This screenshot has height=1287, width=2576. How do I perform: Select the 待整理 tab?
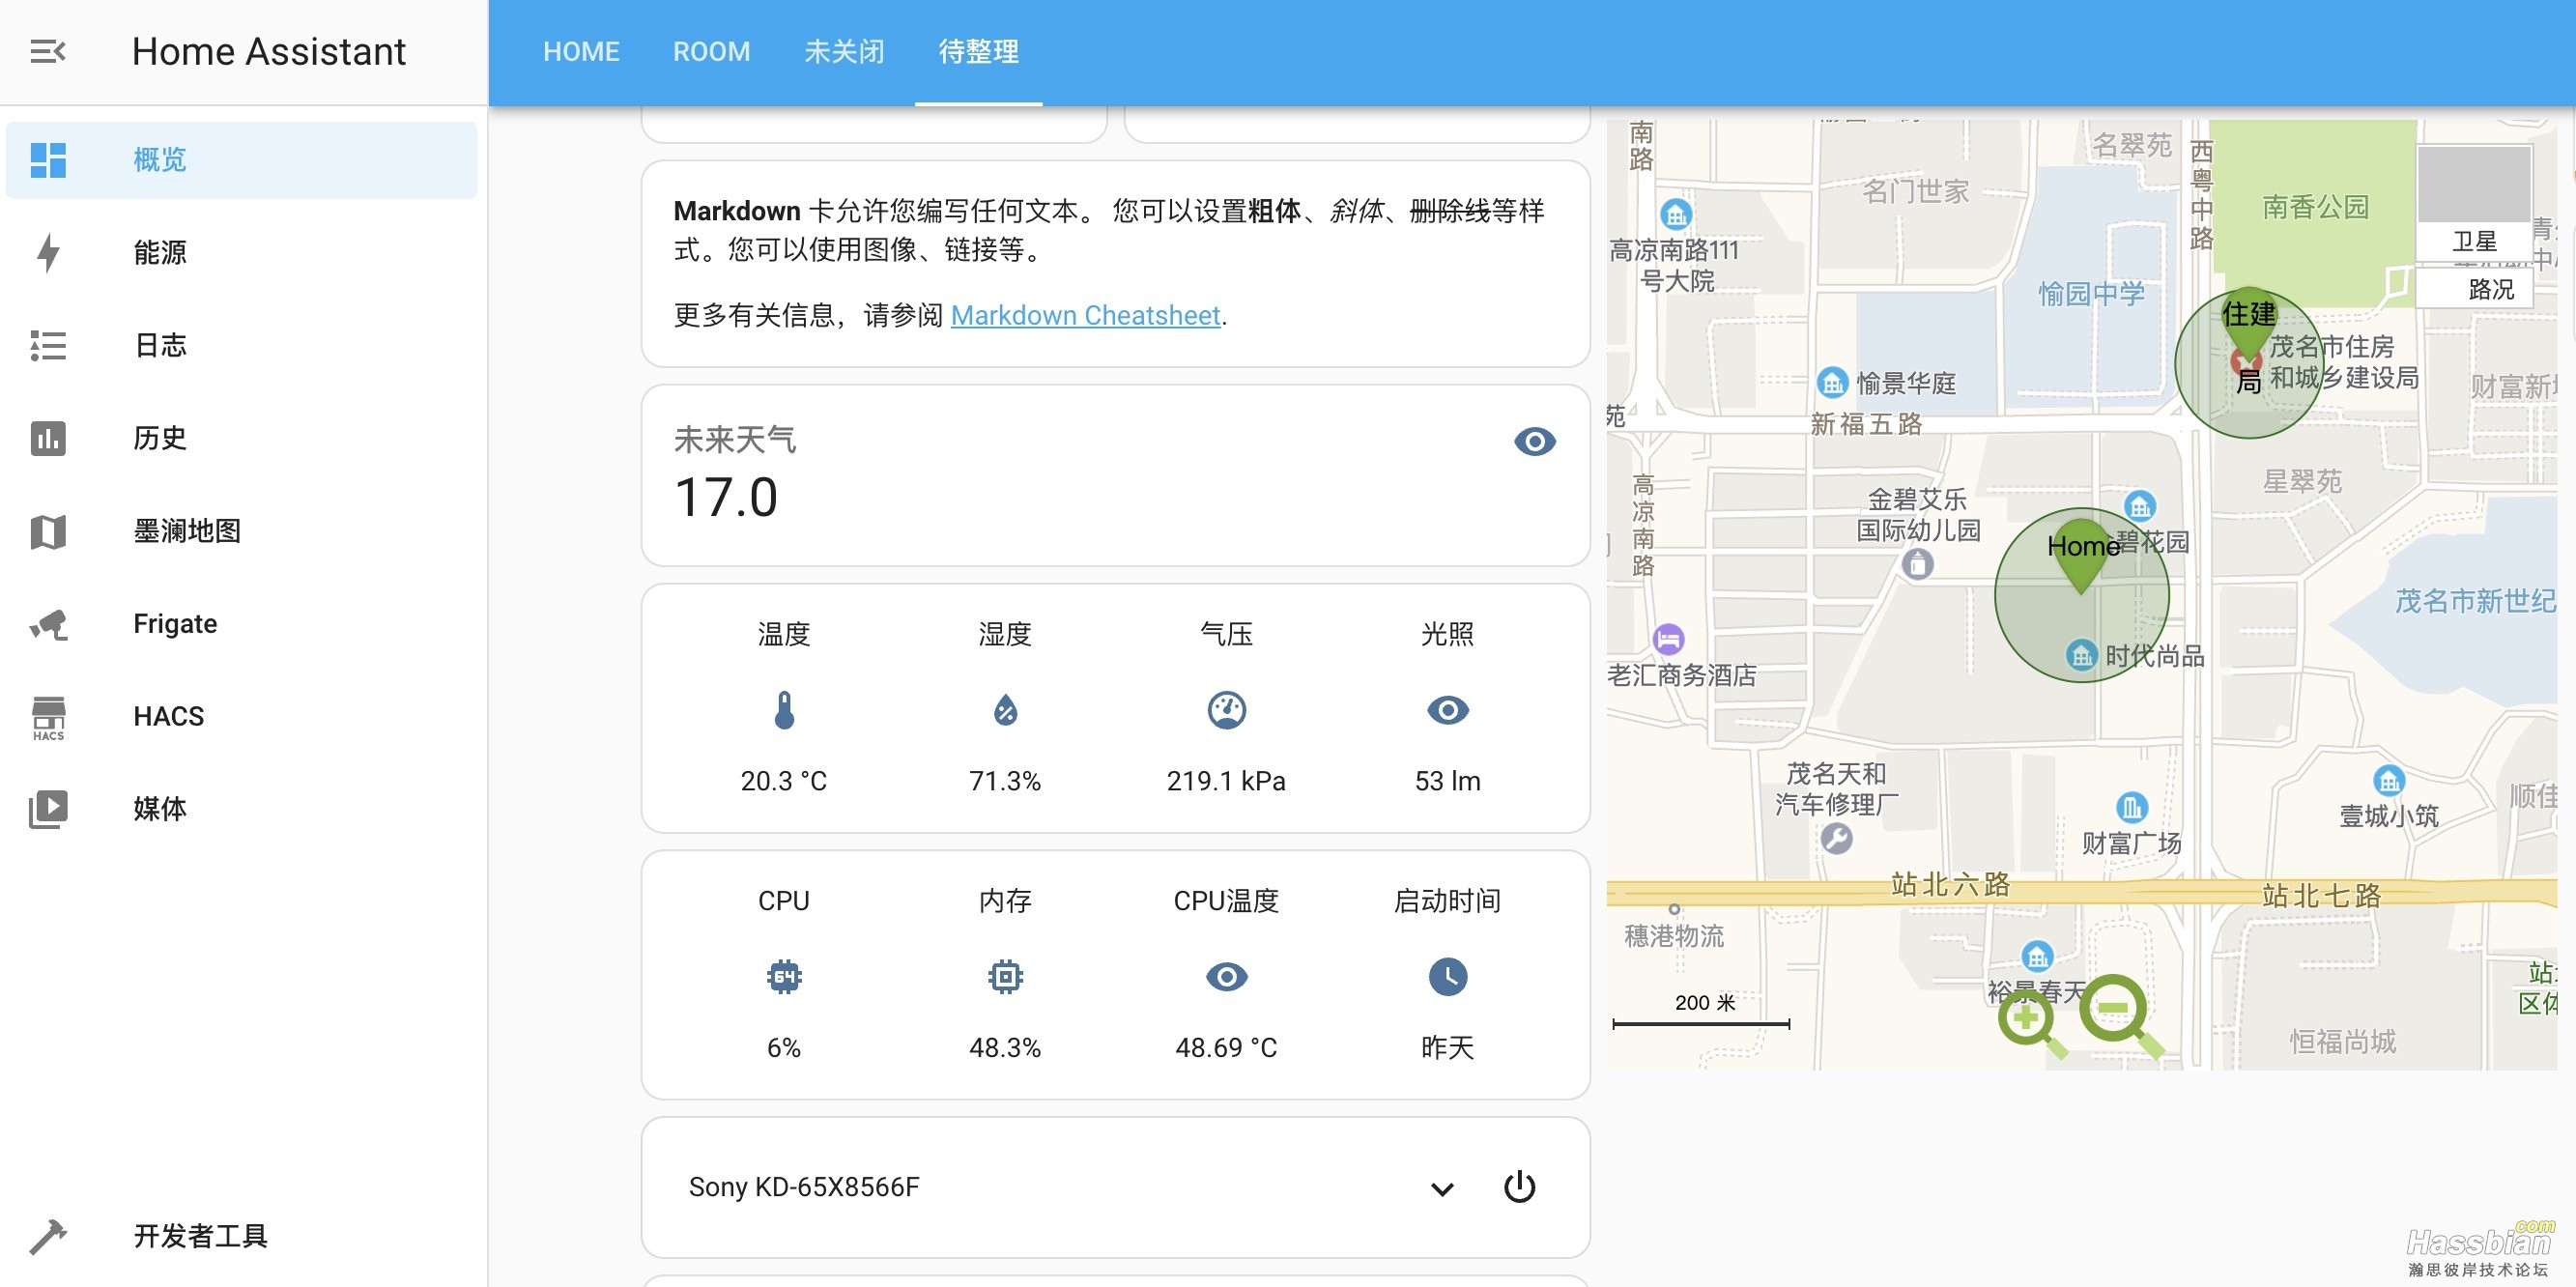(x=978, y=52)
